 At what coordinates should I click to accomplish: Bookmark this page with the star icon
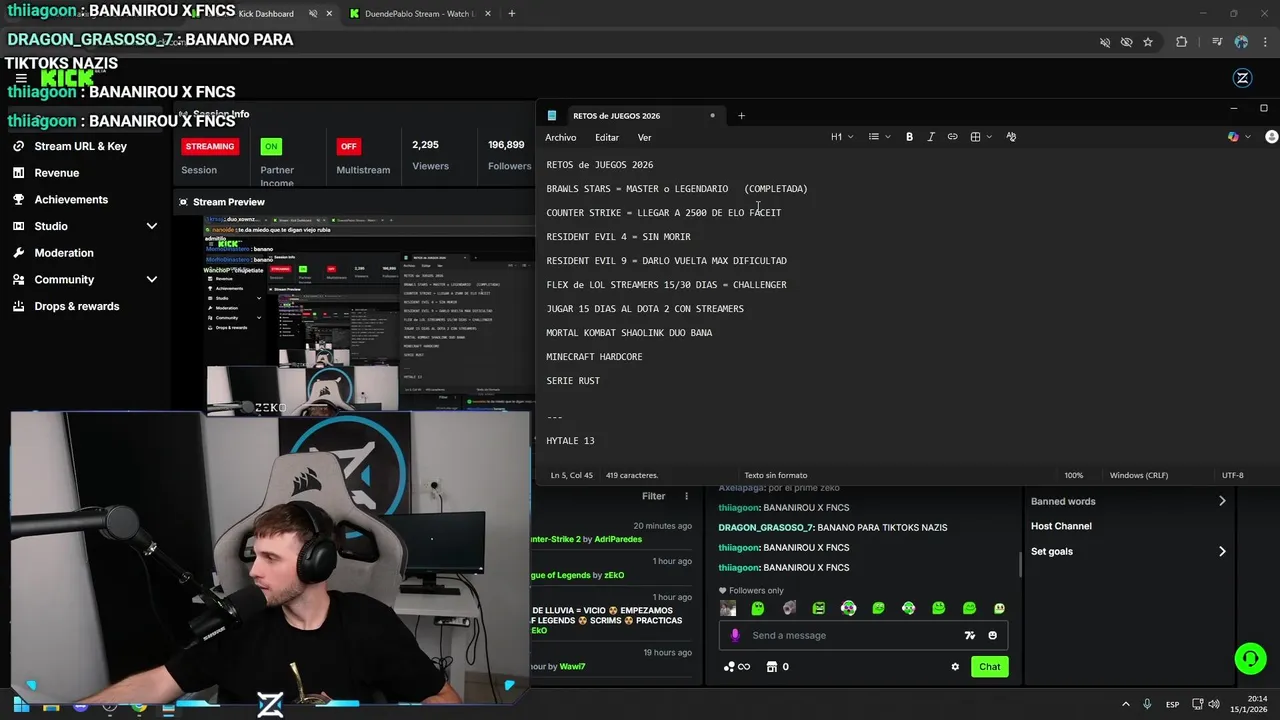click(1148, 42)
